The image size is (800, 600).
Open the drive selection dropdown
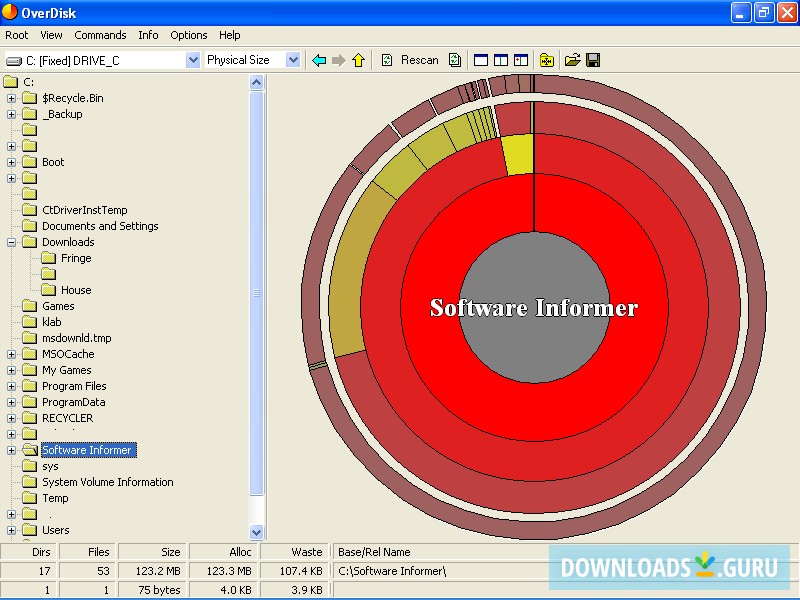193,60
